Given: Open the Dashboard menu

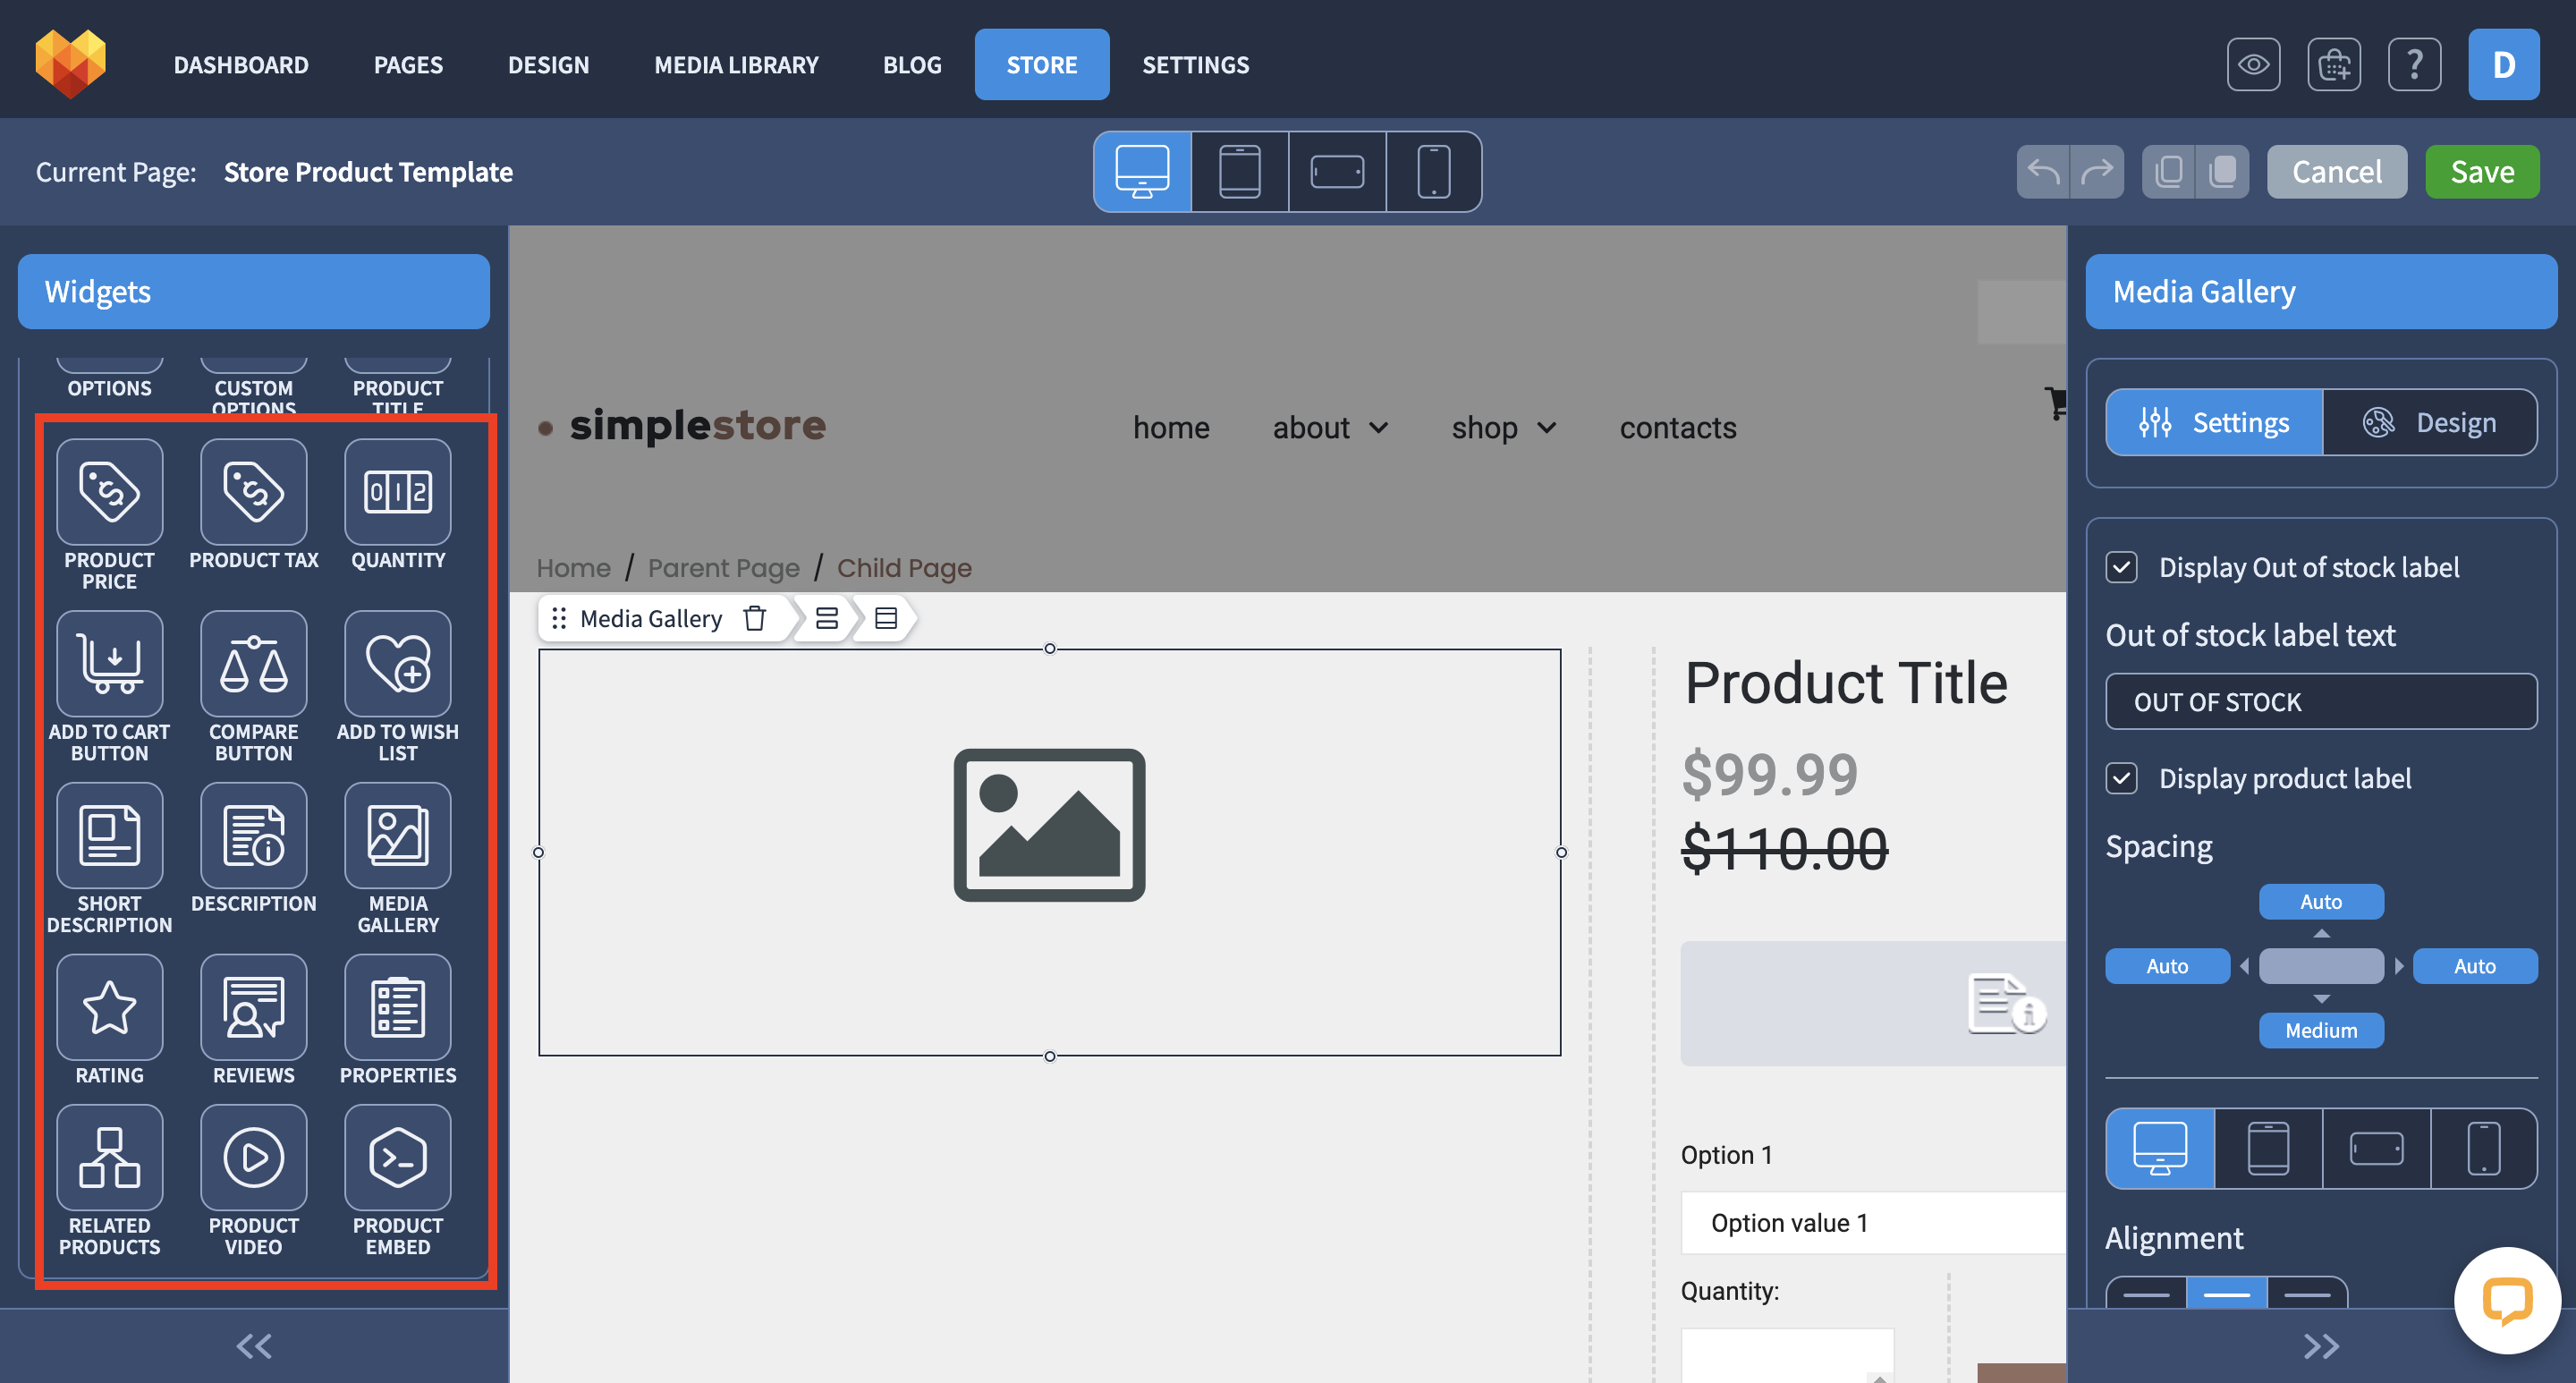Looking at the screenshot, I should [241, 65].
